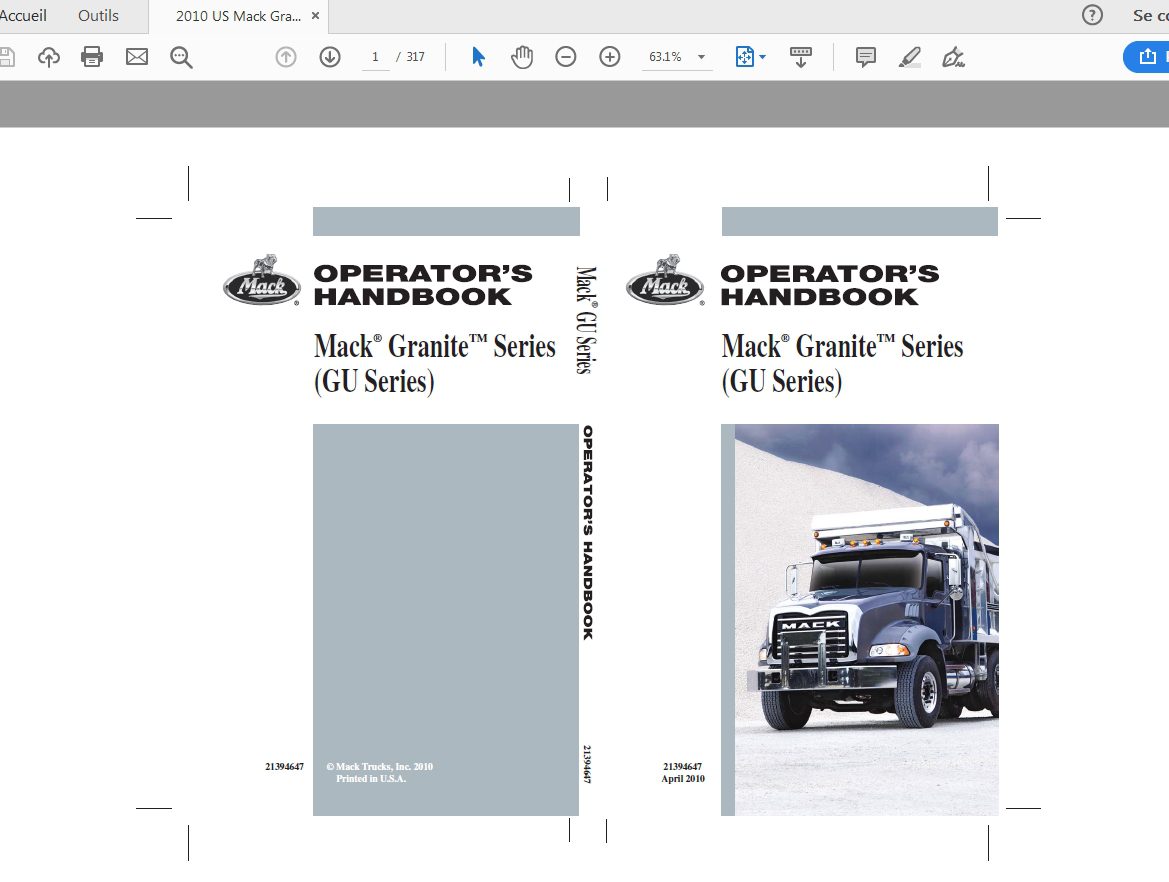Image resolution: width=1169 pixels, height=882 pixels.
Task: Print the document with the printer icon
Action: click(92, 57)
